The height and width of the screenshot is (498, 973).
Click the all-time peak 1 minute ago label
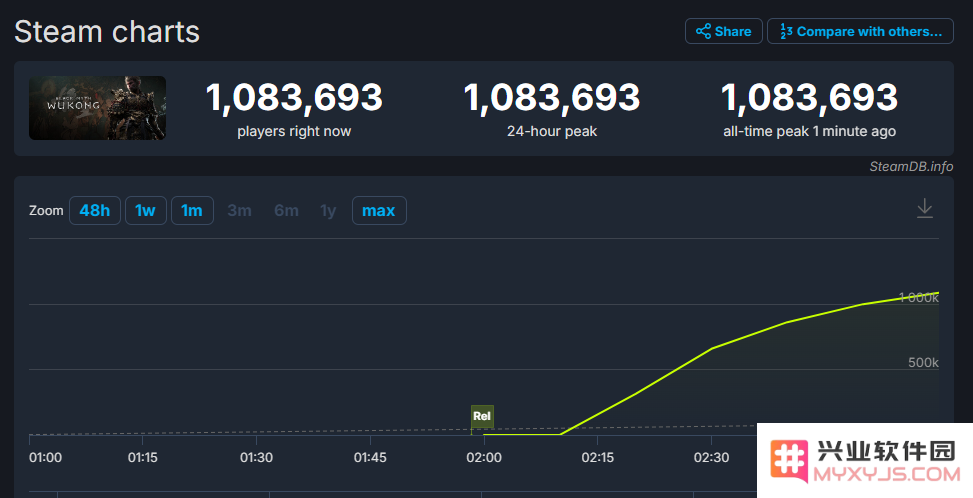[x=809, y=131]
